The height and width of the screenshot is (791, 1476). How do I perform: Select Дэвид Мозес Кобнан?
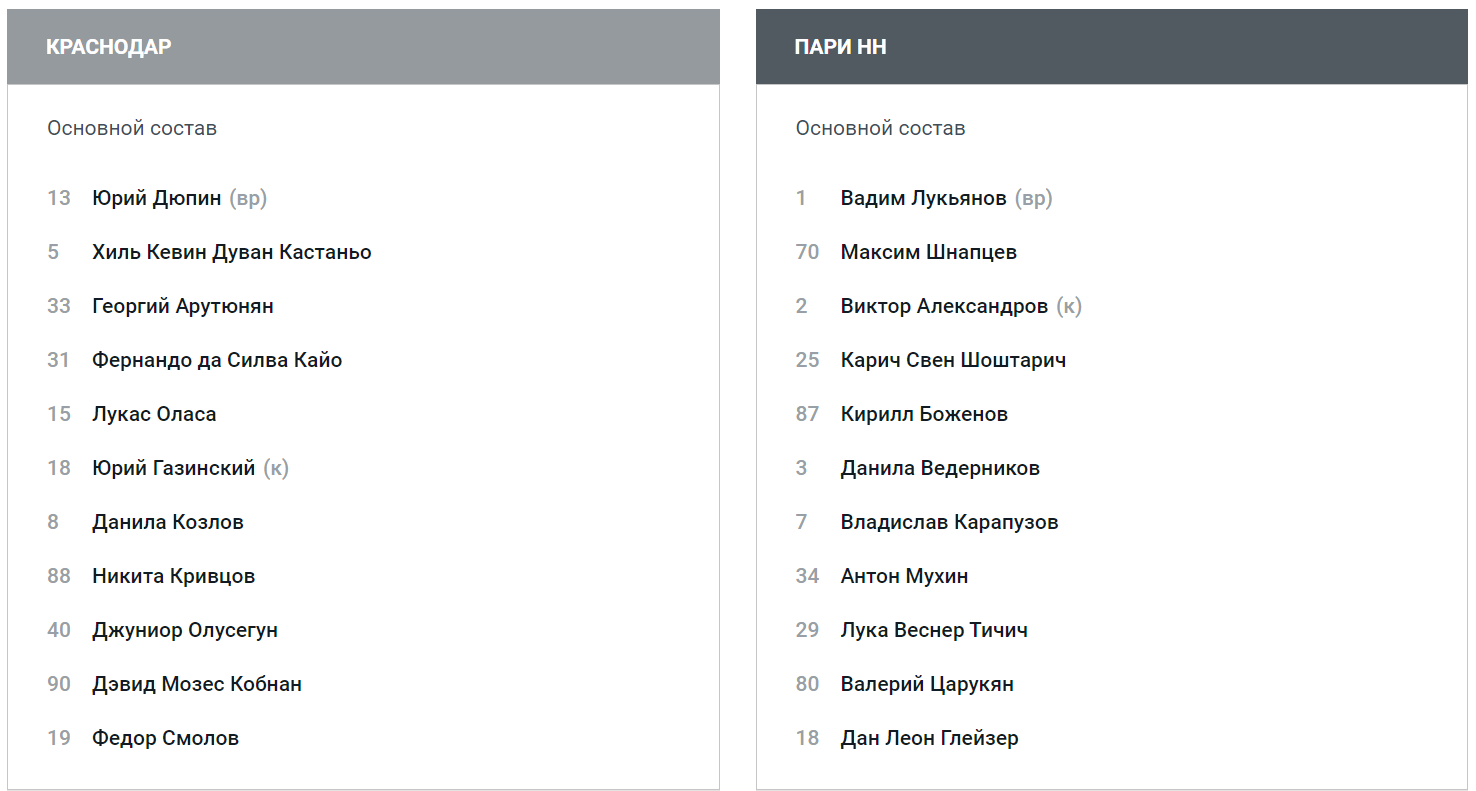pyautogui.click(x=197, y=684)
